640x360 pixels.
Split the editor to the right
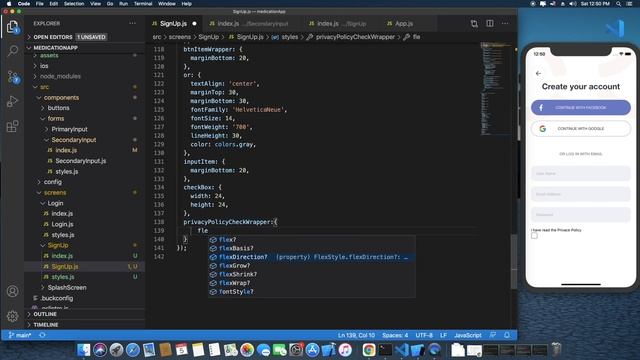[490, 23]
